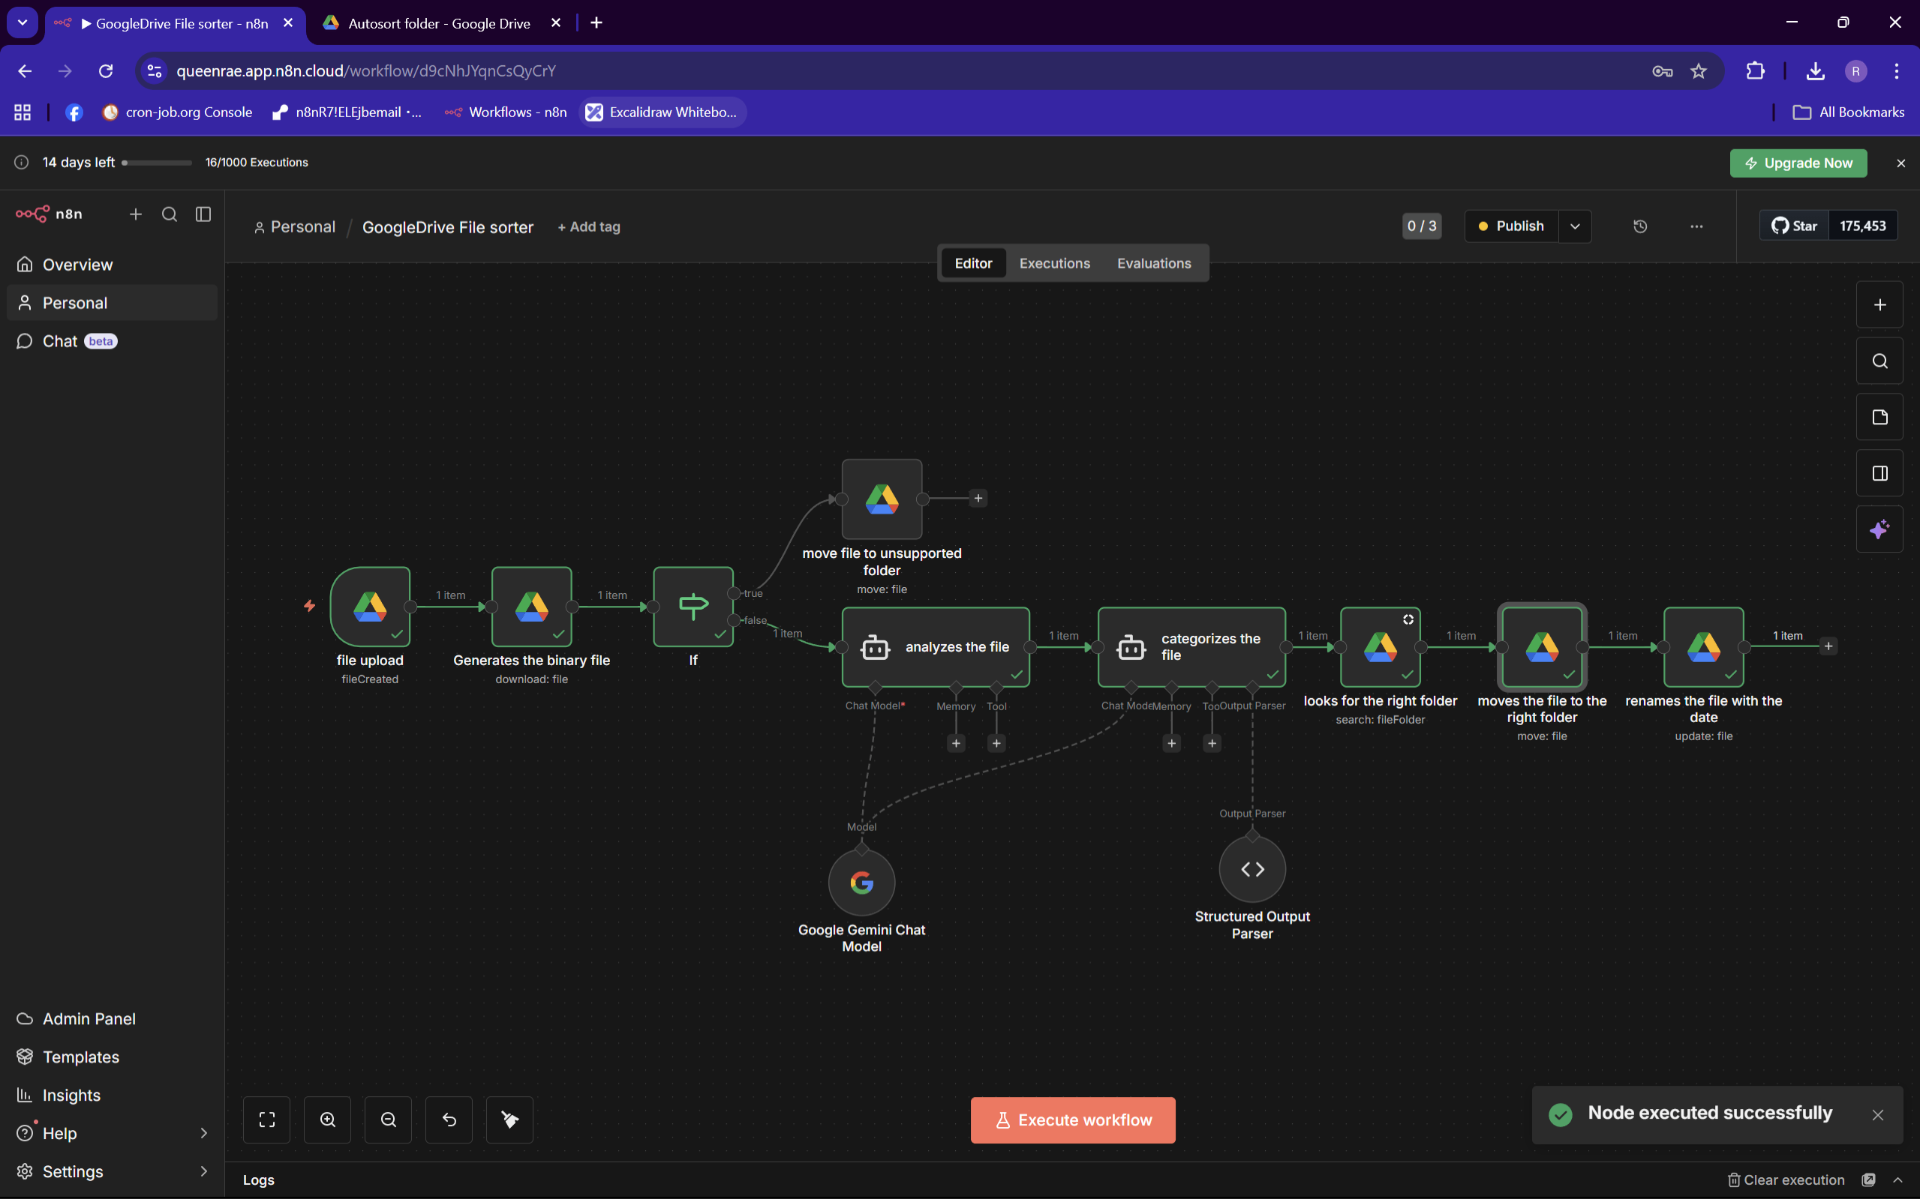Toggle the right-side focus panel icon
The image size is (1920, 1199).
[1880, 473]
